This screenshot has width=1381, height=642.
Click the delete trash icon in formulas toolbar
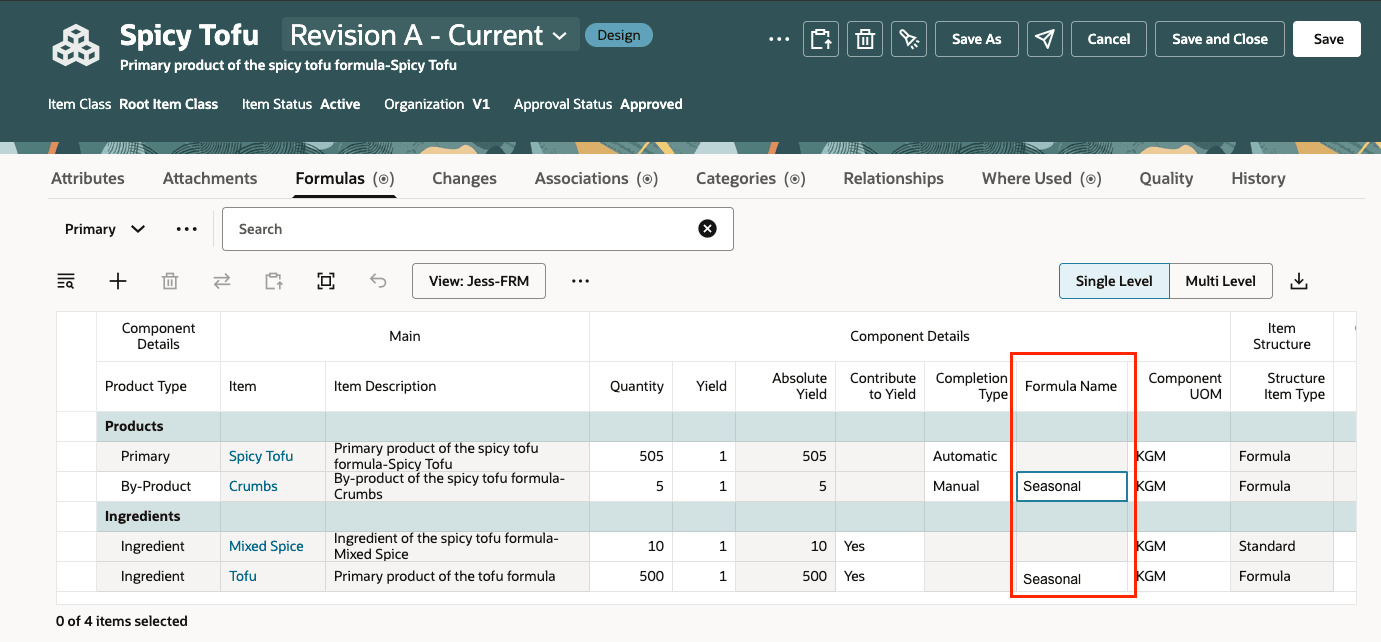point(170,281)
